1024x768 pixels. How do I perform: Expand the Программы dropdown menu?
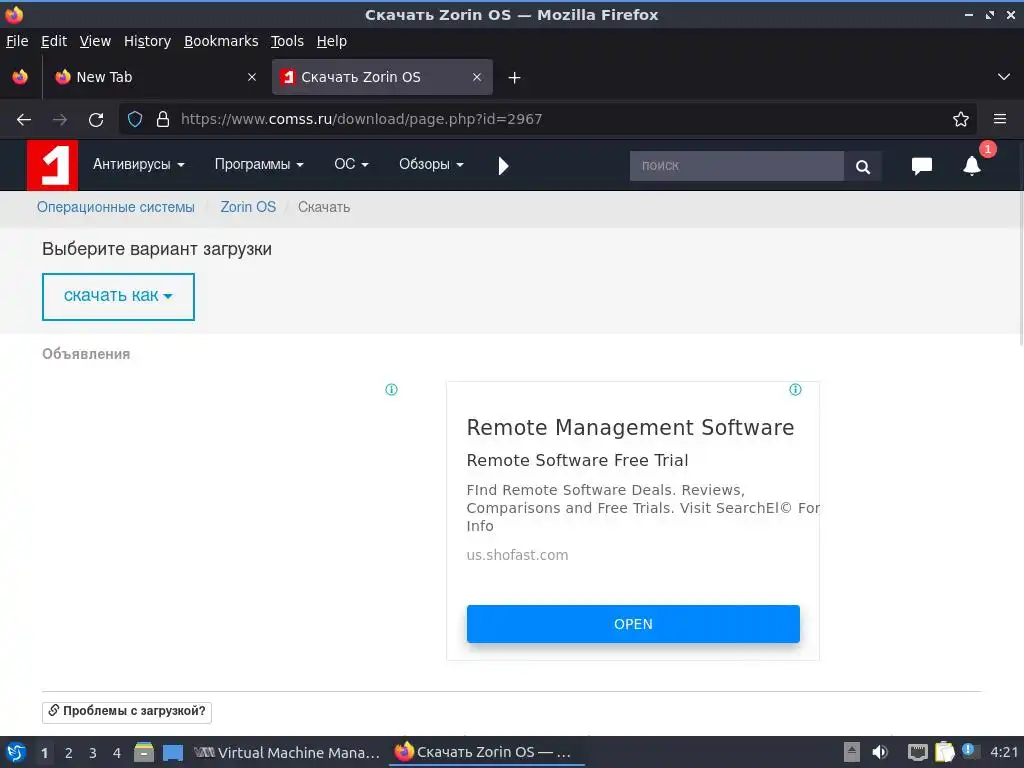[x=259, y=165]
